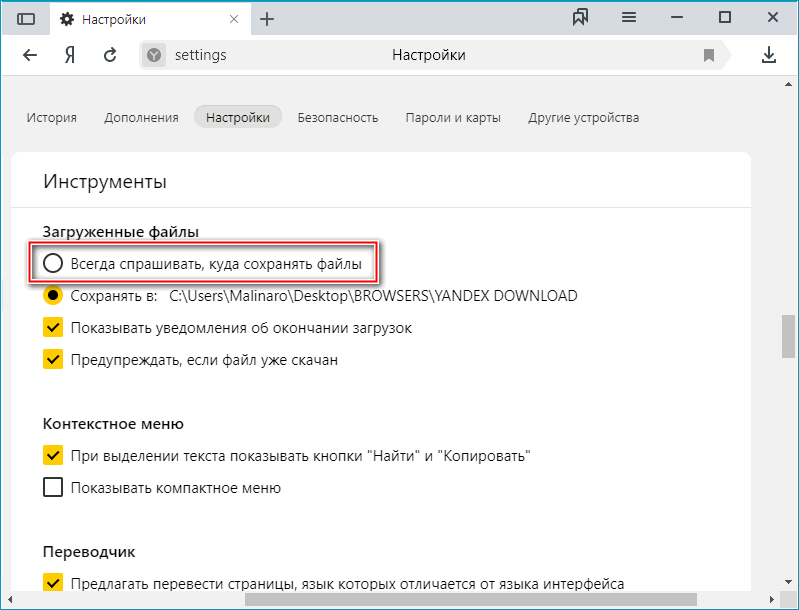Click the site info icon in the address bar
Screen dimensions: 799x610
click(154, 55)
